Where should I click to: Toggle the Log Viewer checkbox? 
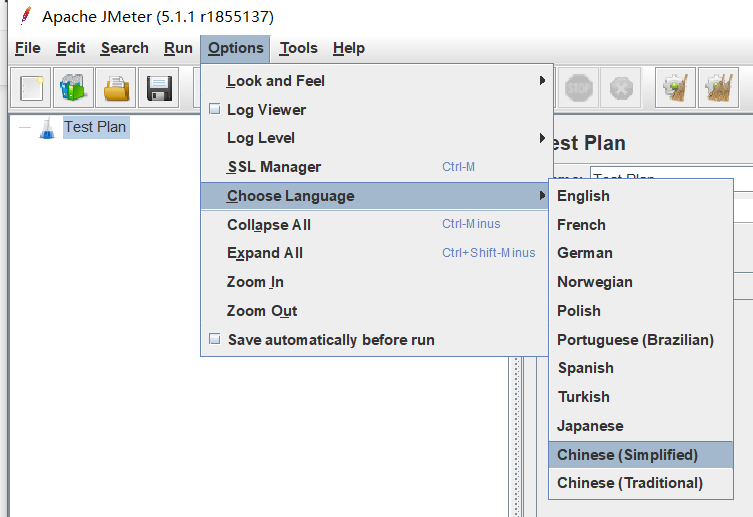[215, 109]
